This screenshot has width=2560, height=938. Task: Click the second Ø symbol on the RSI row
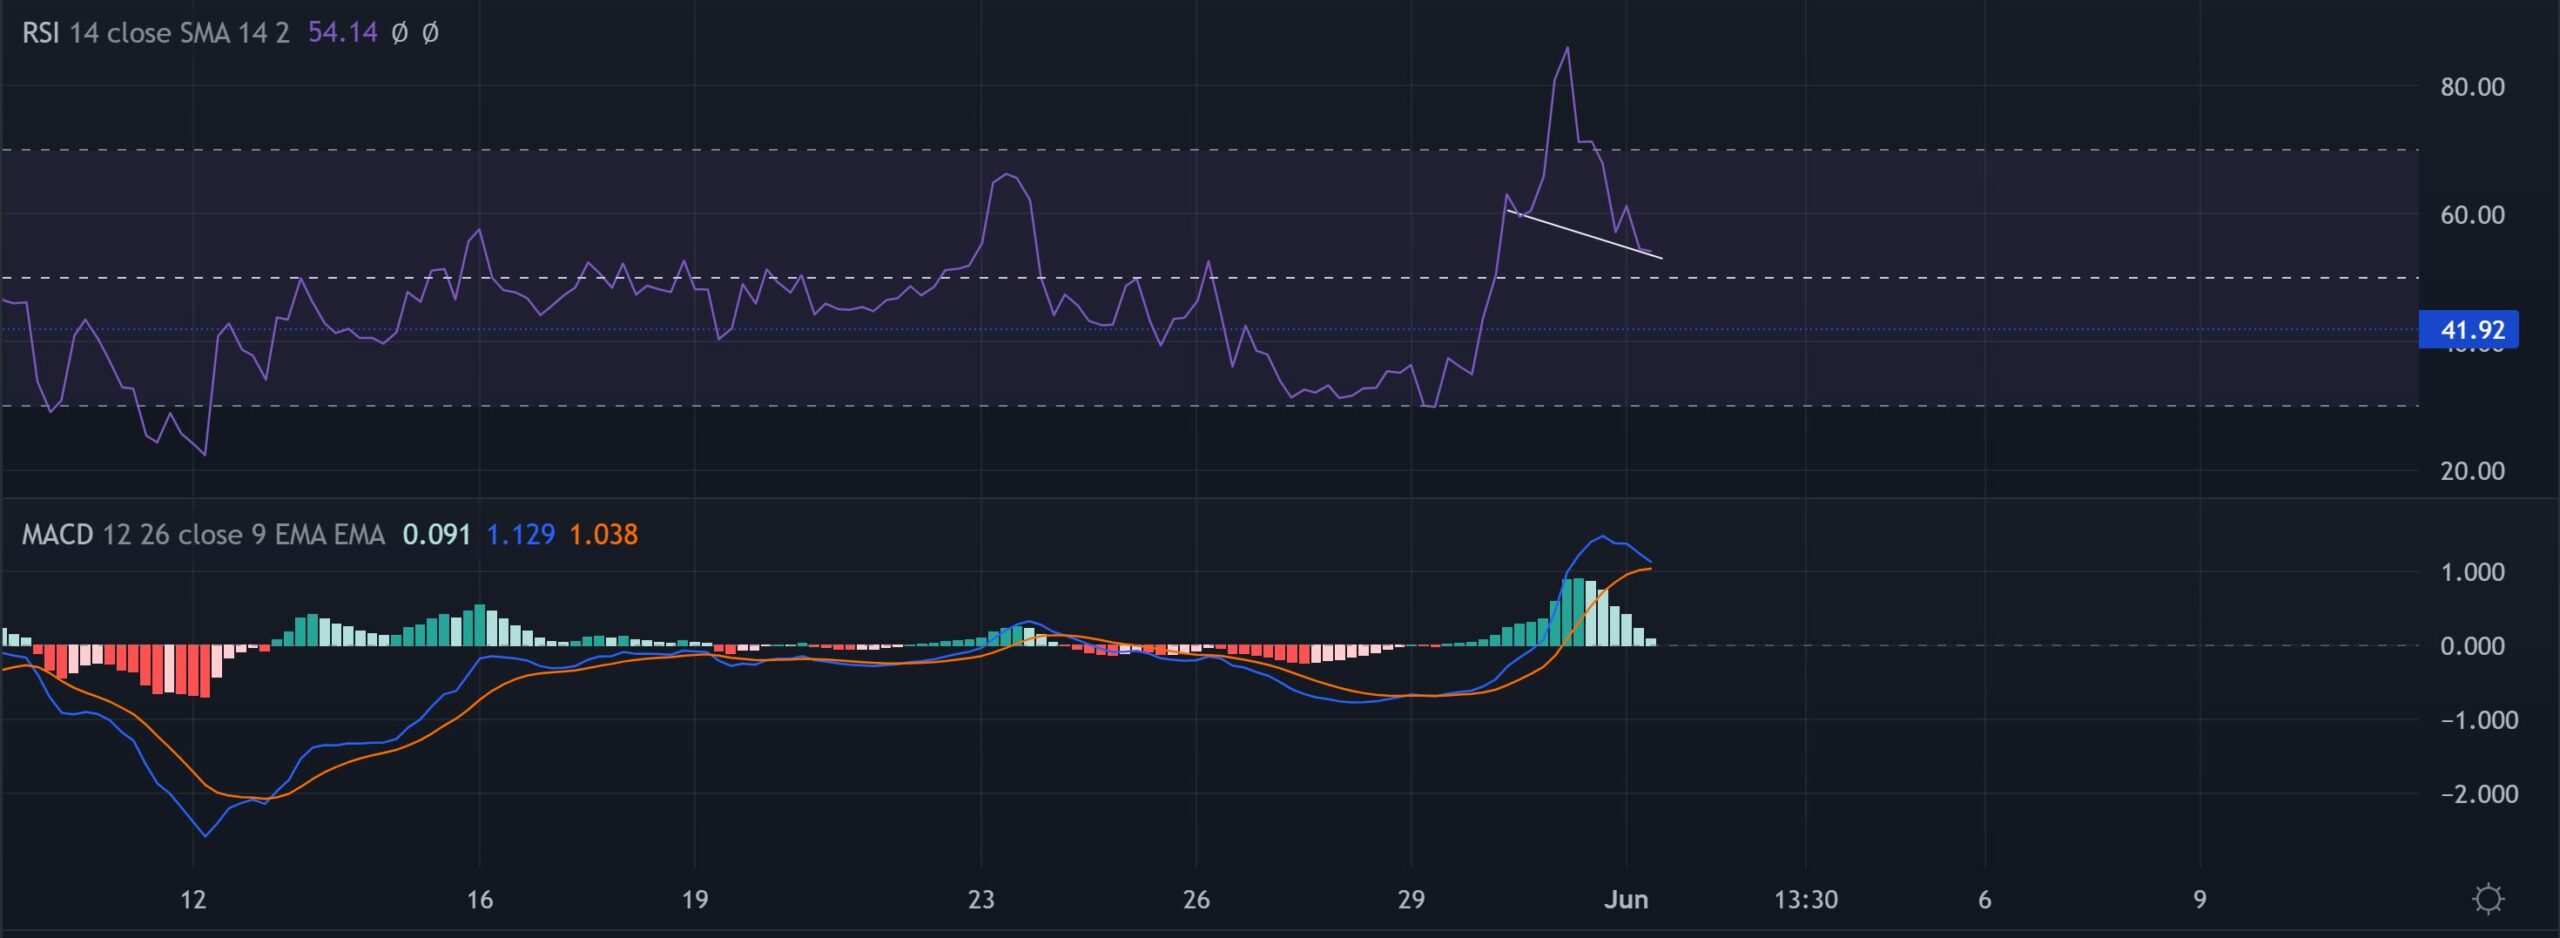tap(433, 32)
